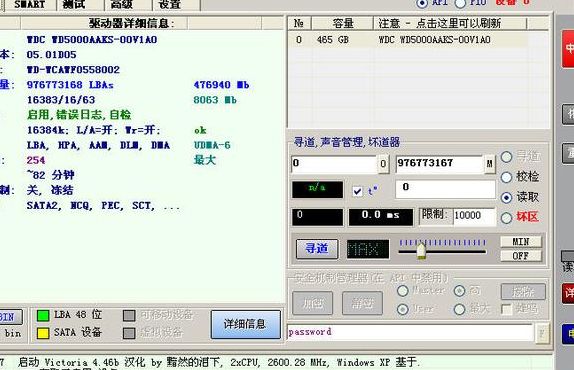Choose the 寻道 test mode radio
The width and height of the screenshot is (574, 370).
coord(506,157)
